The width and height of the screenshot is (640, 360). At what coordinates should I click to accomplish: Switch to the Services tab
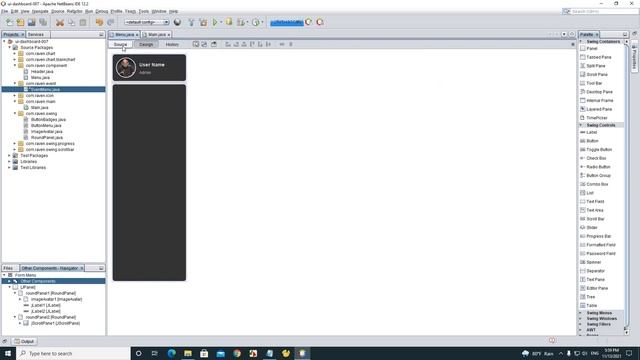(36, 35)
